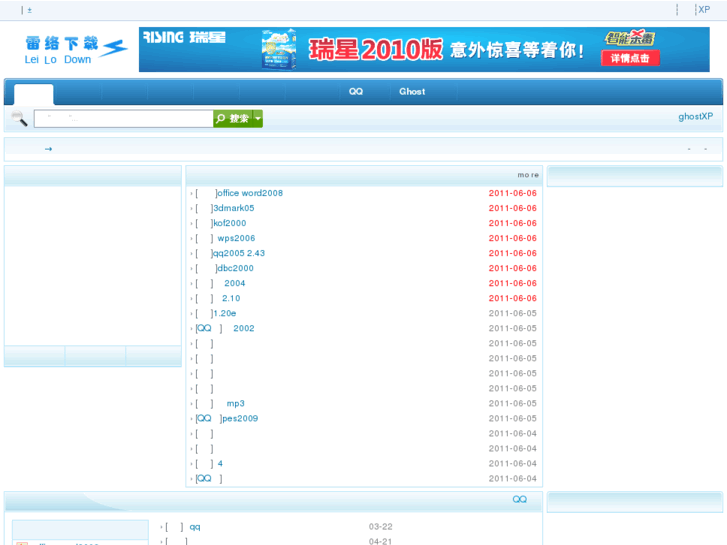The height and width of the screenshot is (545, 727).
Task: Open the qq2005 2.43 entry
Action: tap(239, 253)
